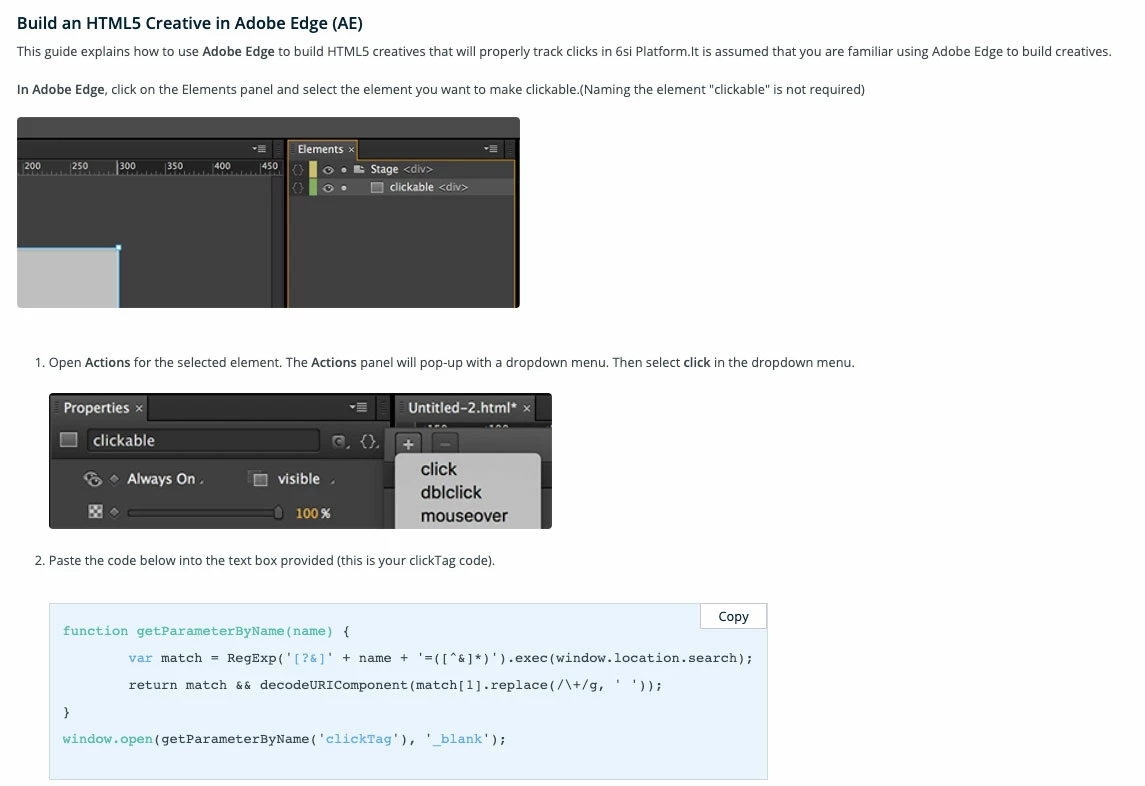Click 'var match = RegExp' code line

click(x=440, y=658)
